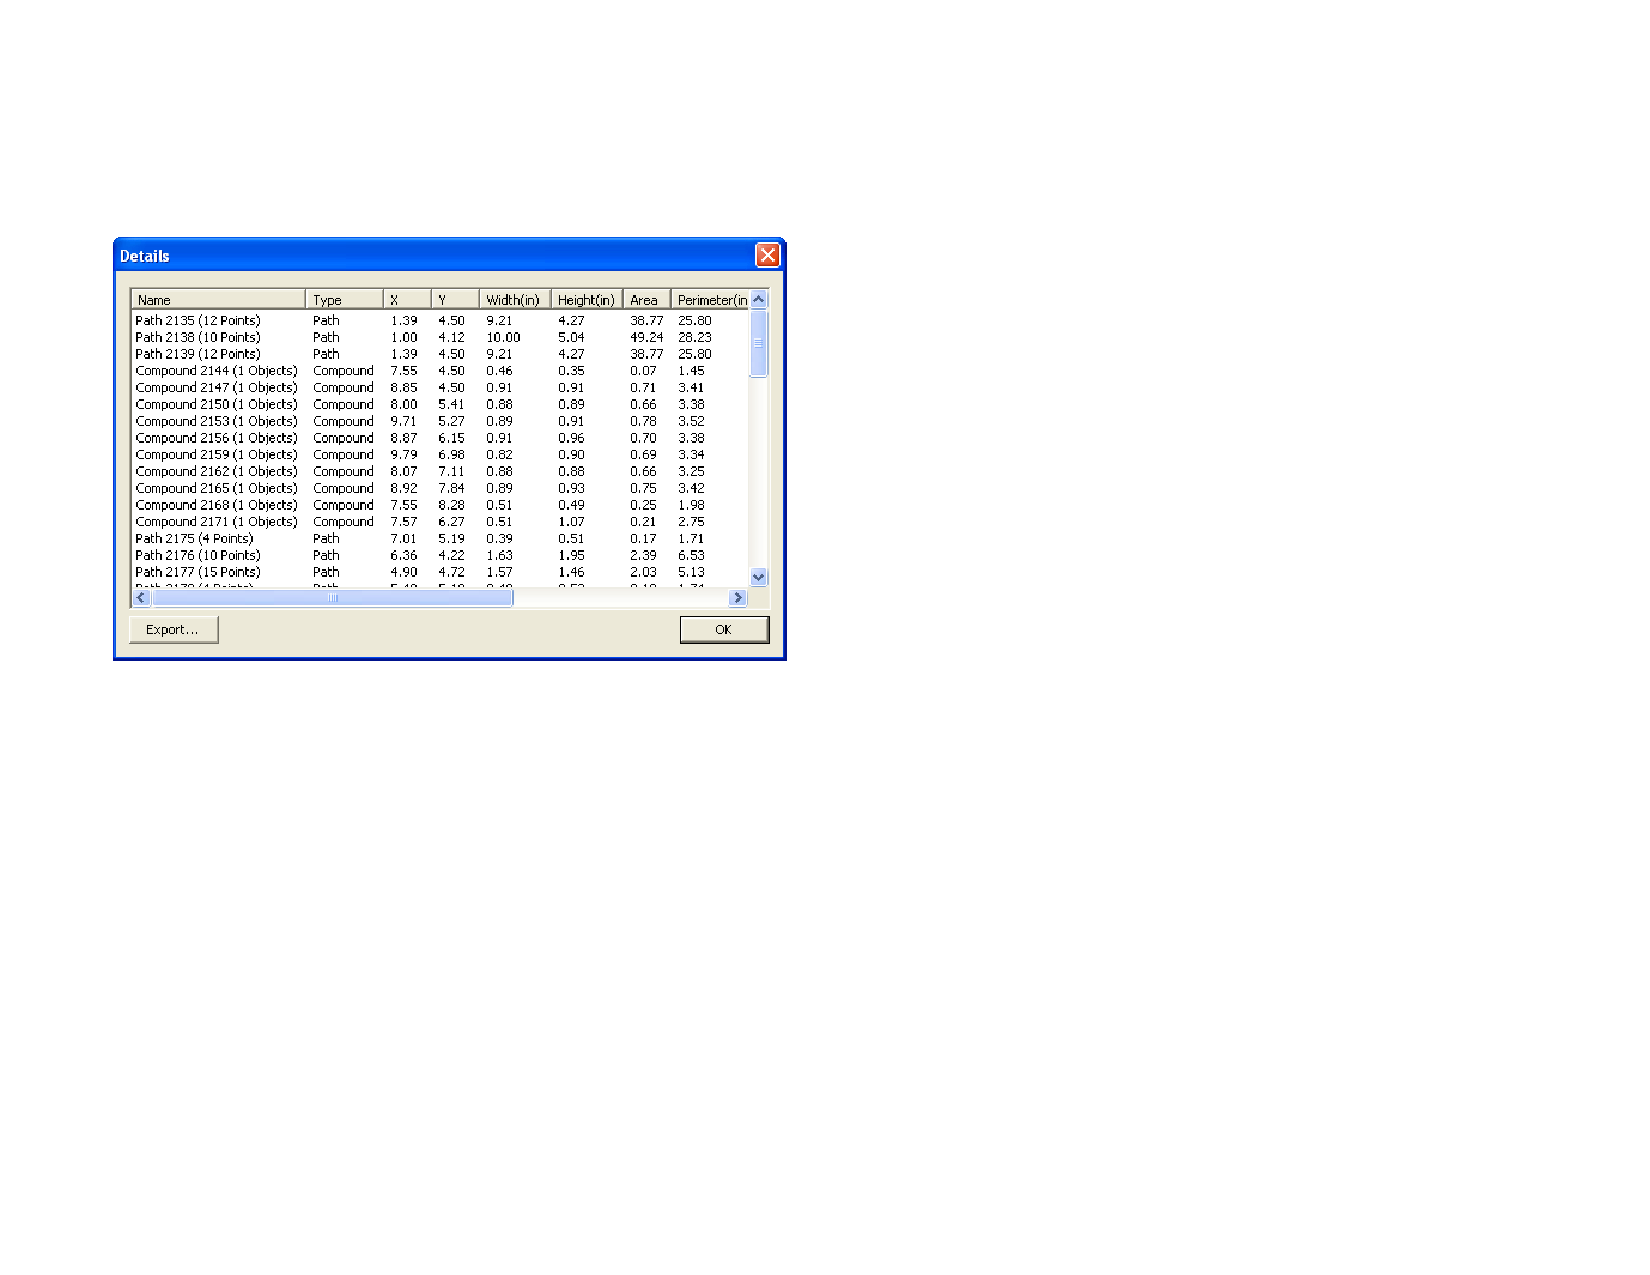Select the Path 2135 (12 Points) row
1650x1275 pixels.
coord(198,321)
